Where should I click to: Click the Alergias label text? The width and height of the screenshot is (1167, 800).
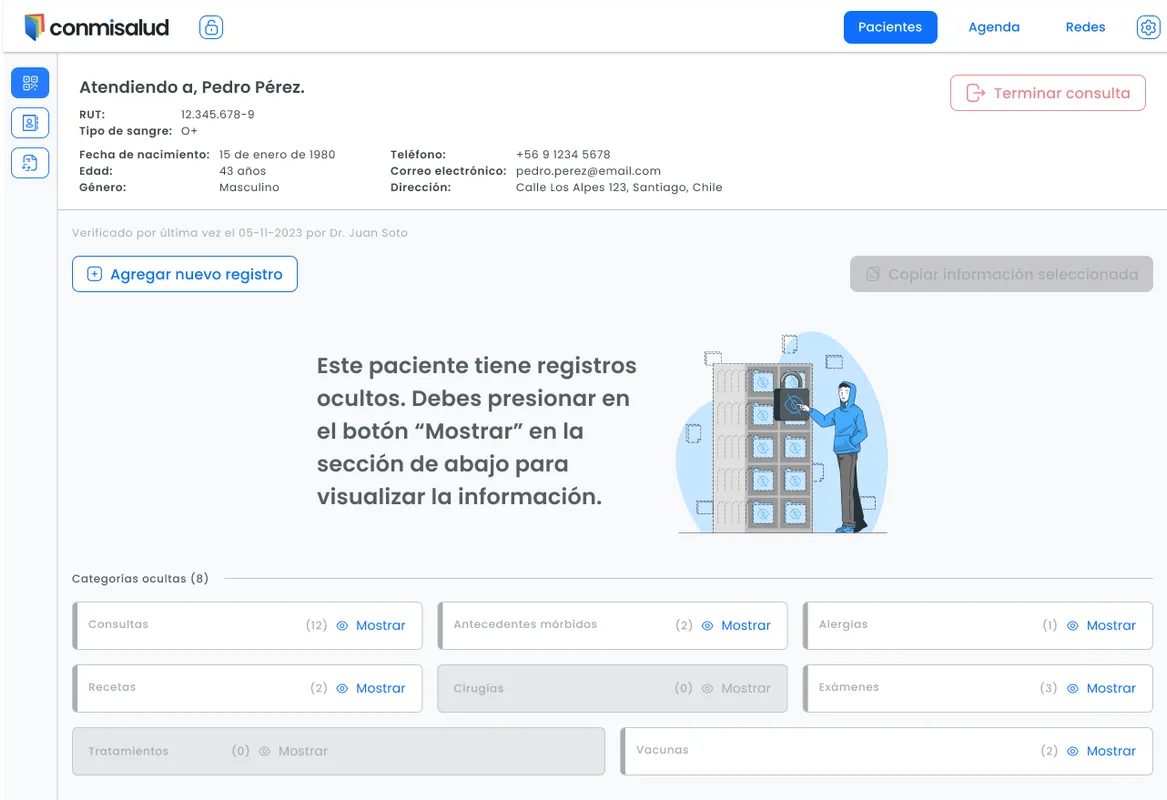(x=843, y=624)
